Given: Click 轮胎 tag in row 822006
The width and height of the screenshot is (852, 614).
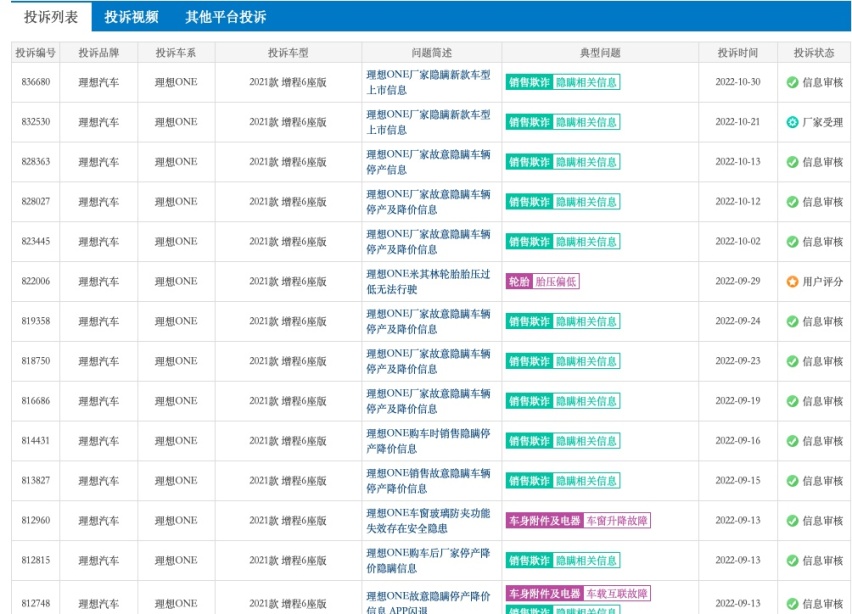Looking at the screenshot, I should pos(519,281).
